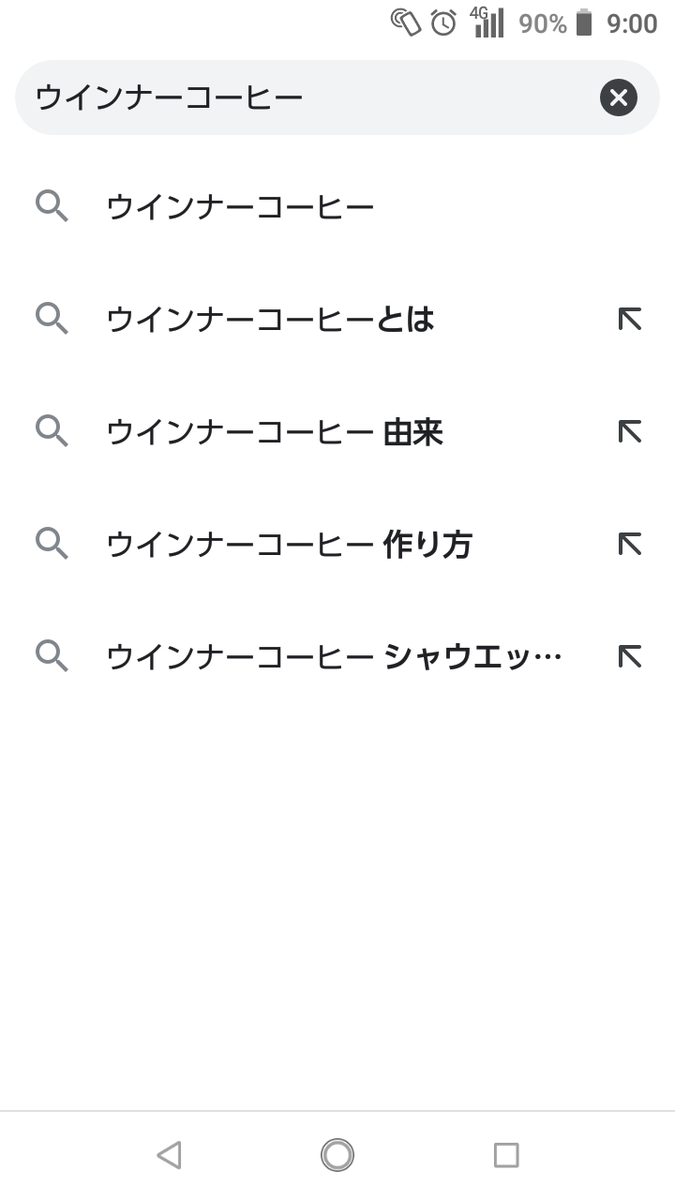Clear the search field with X button

pos(618,97)
